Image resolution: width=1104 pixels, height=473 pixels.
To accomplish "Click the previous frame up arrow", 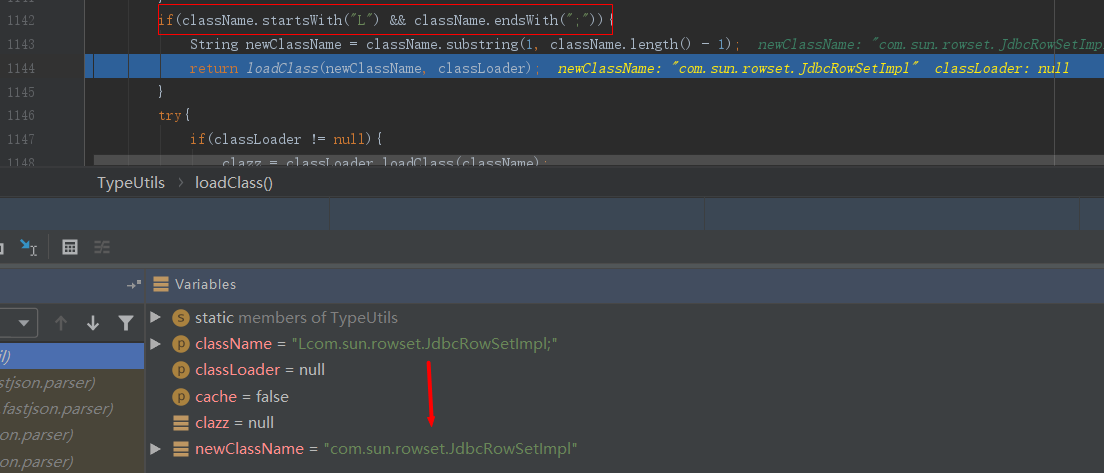I will pyautogui.click(x=61, y=323).
